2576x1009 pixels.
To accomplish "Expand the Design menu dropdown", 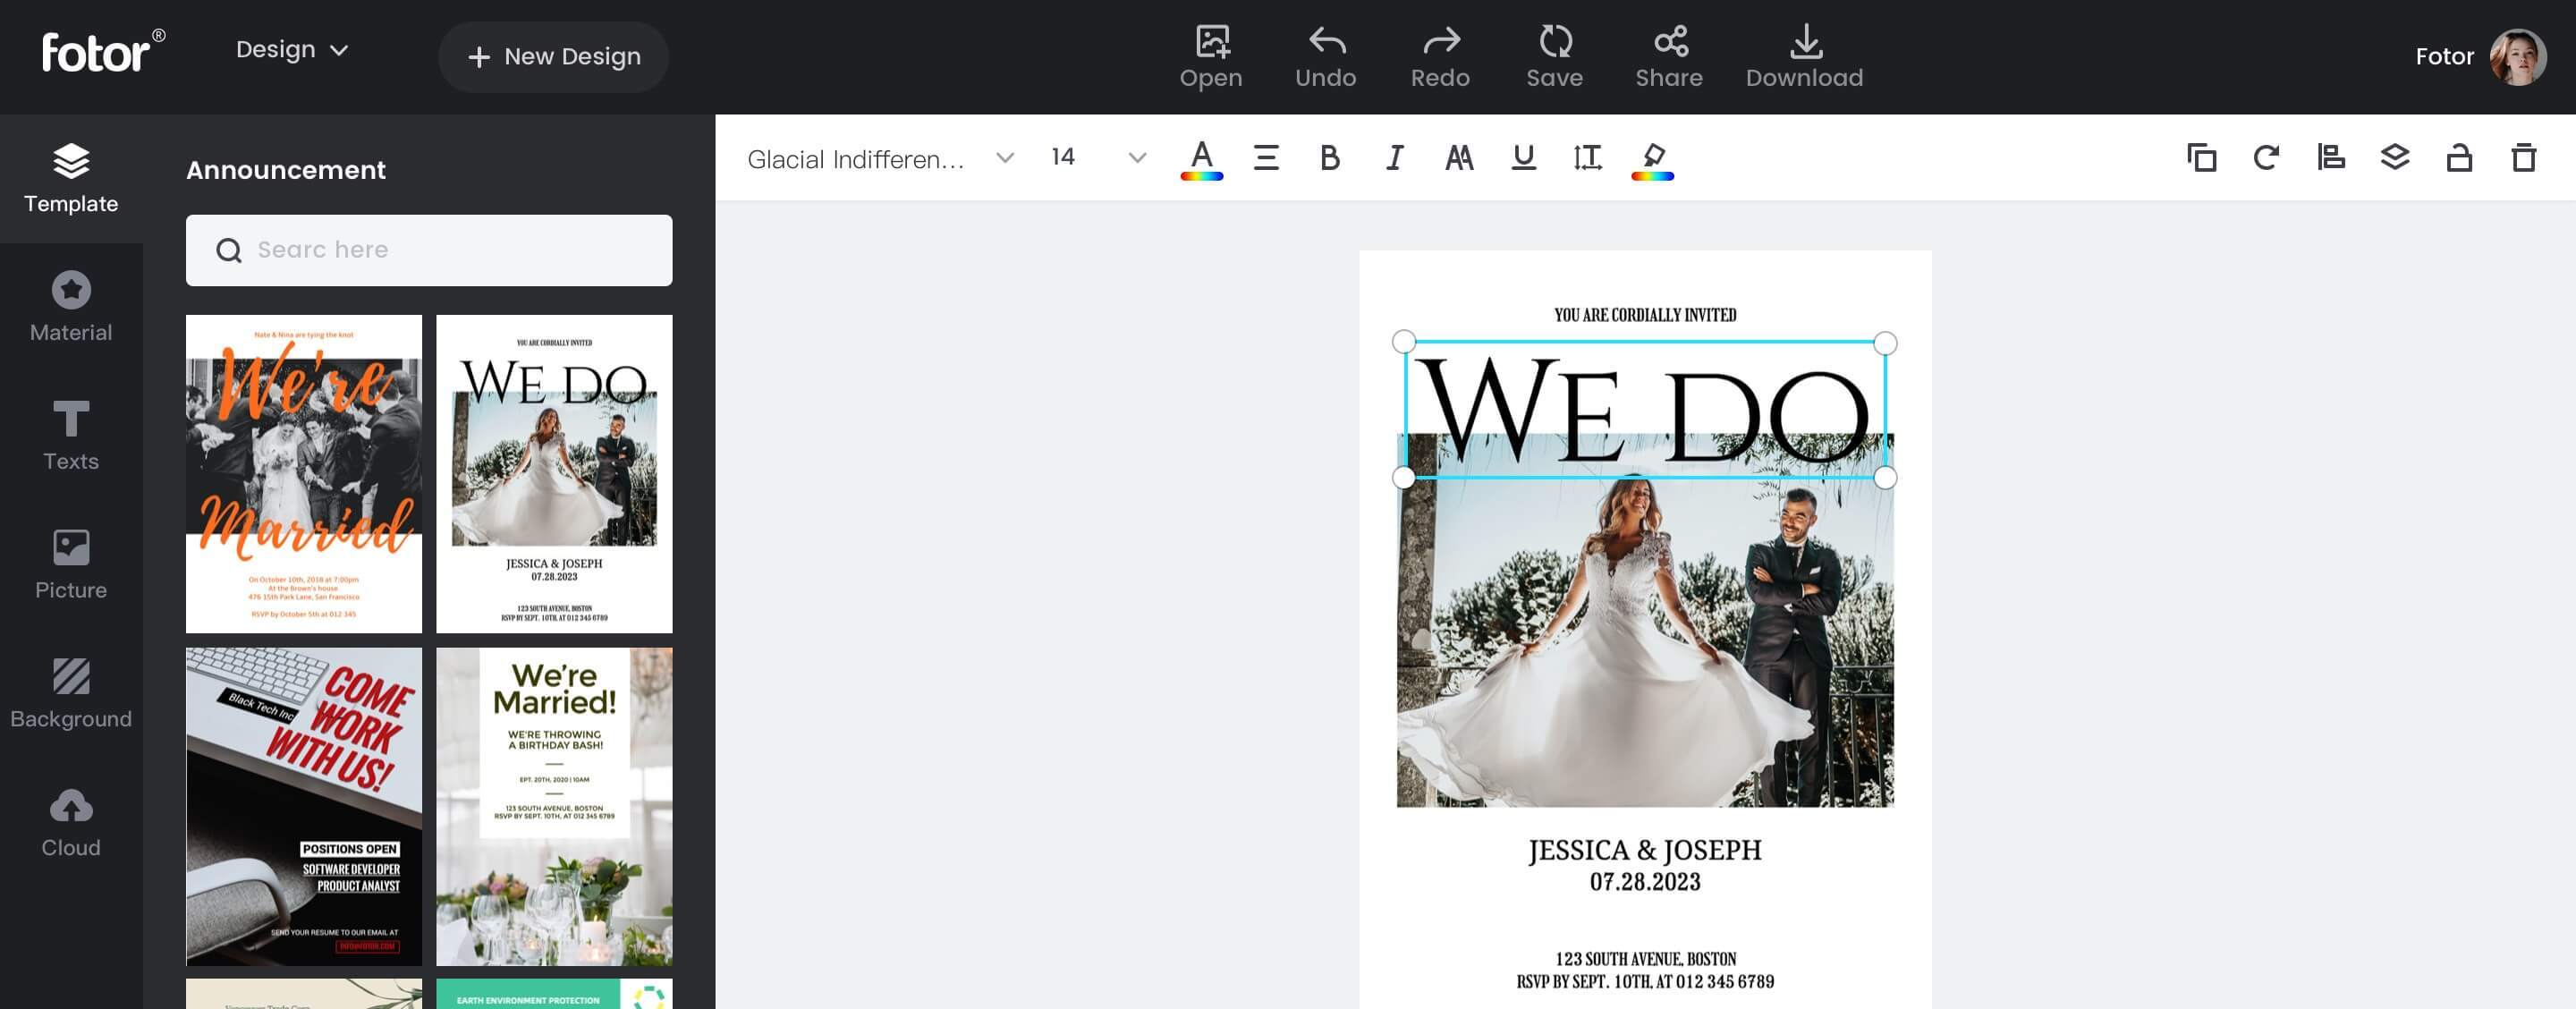I will point(292,50).
